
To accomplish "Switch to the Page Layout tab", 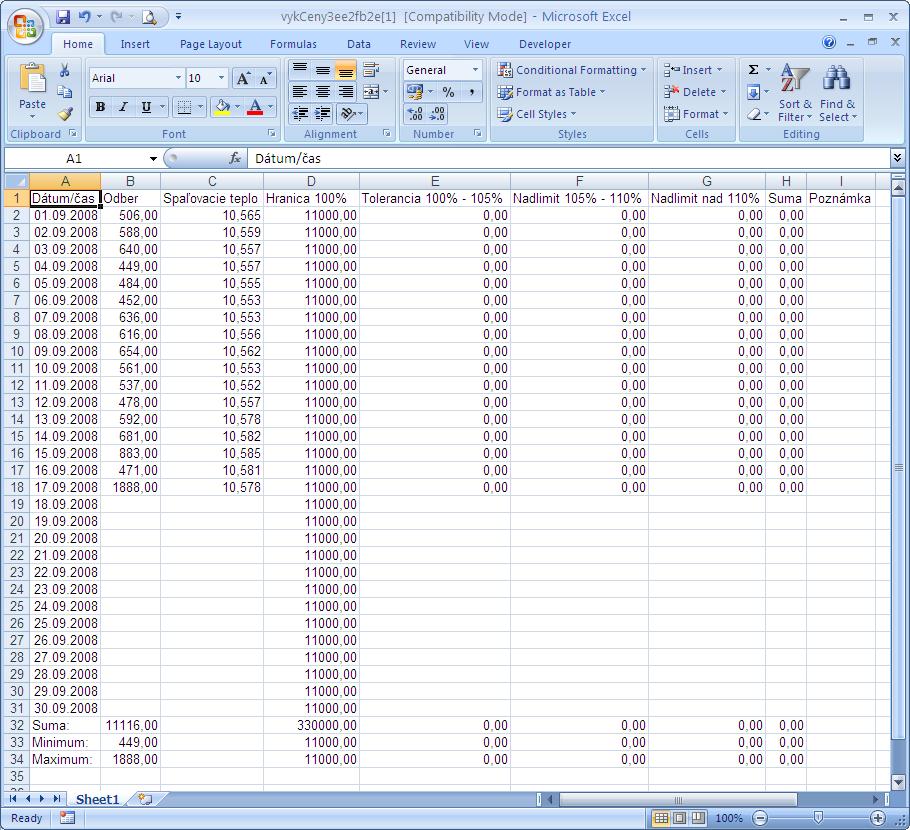I will coord(211,44).
